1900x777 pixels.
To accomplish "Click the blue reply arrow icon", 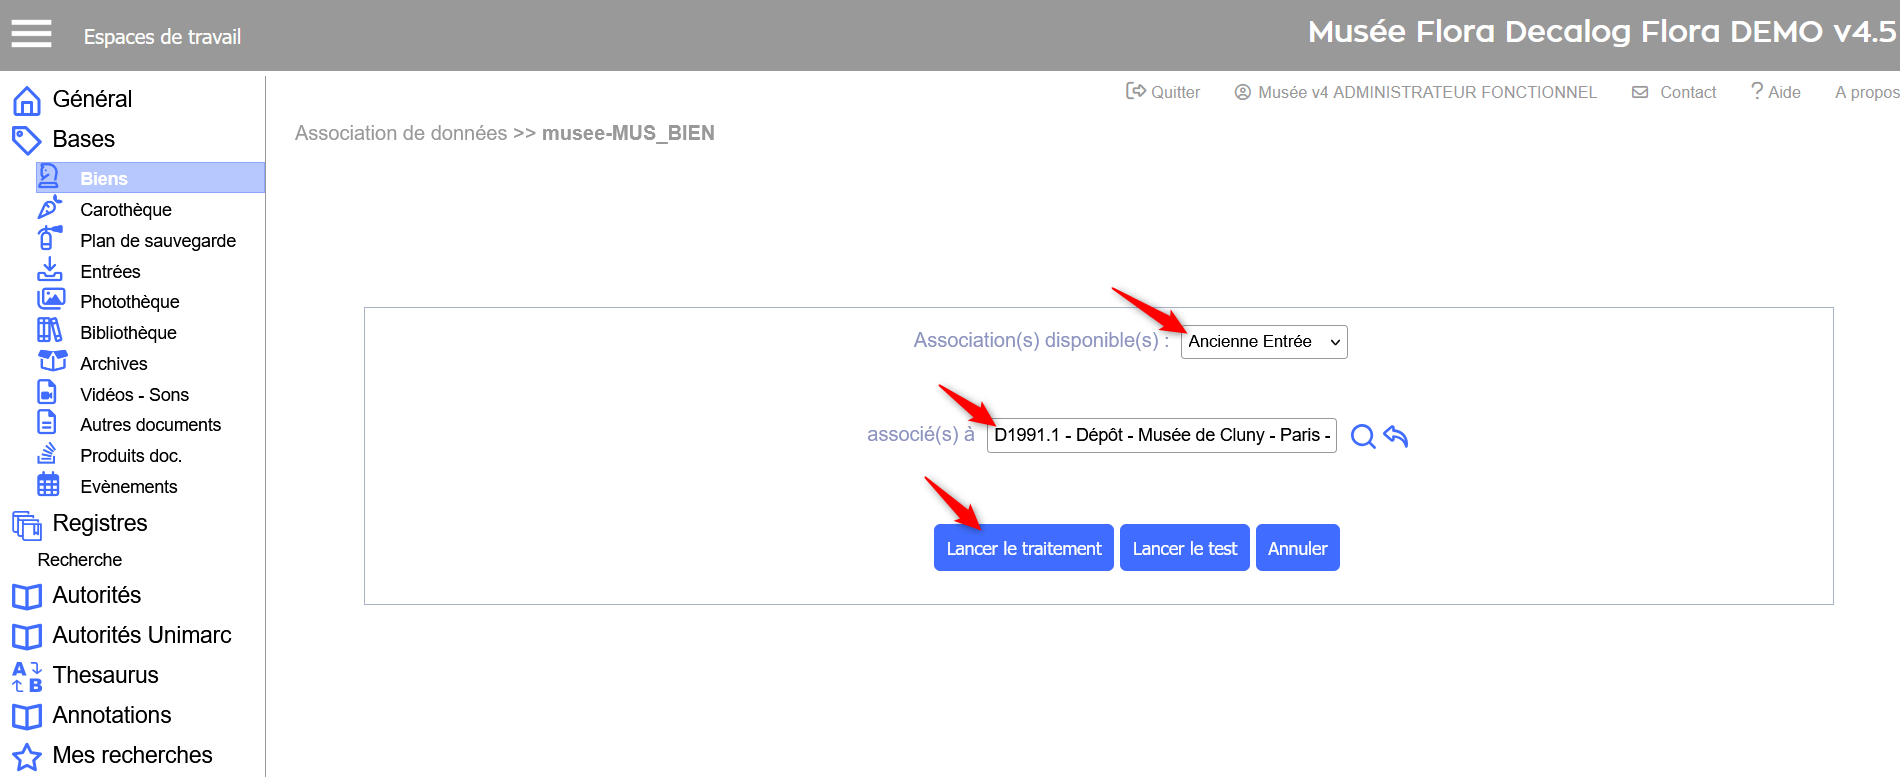I will point(1396,436).
